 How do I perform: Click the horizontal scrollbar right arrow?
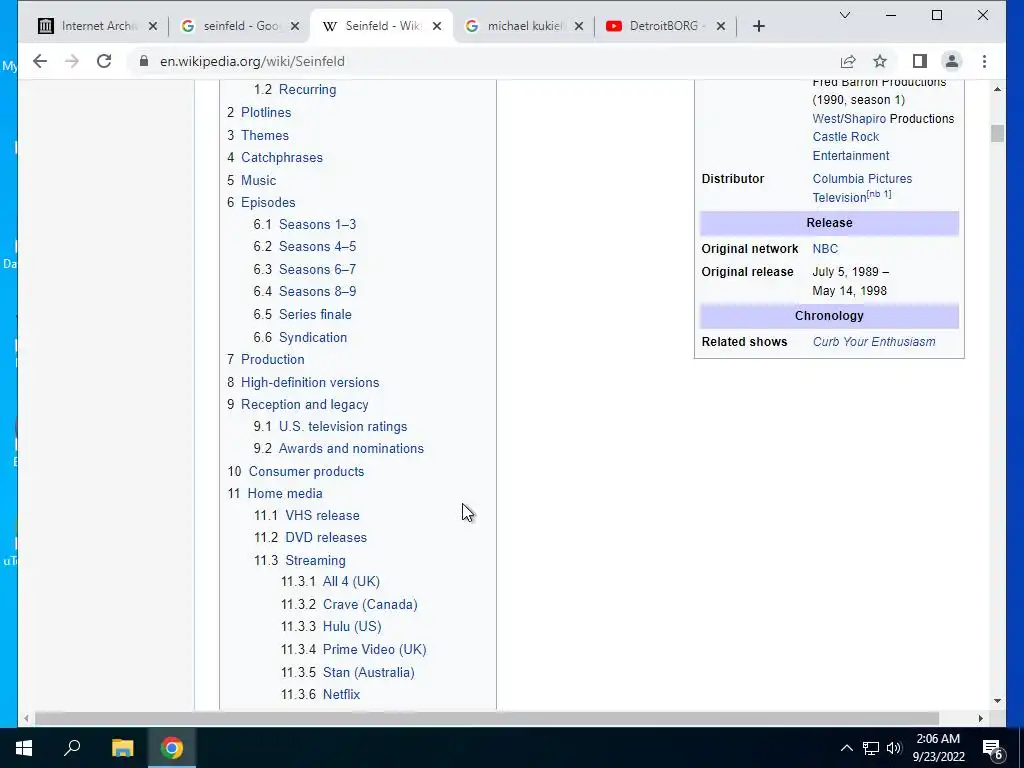pyautogui.click(x=980, y=718)
